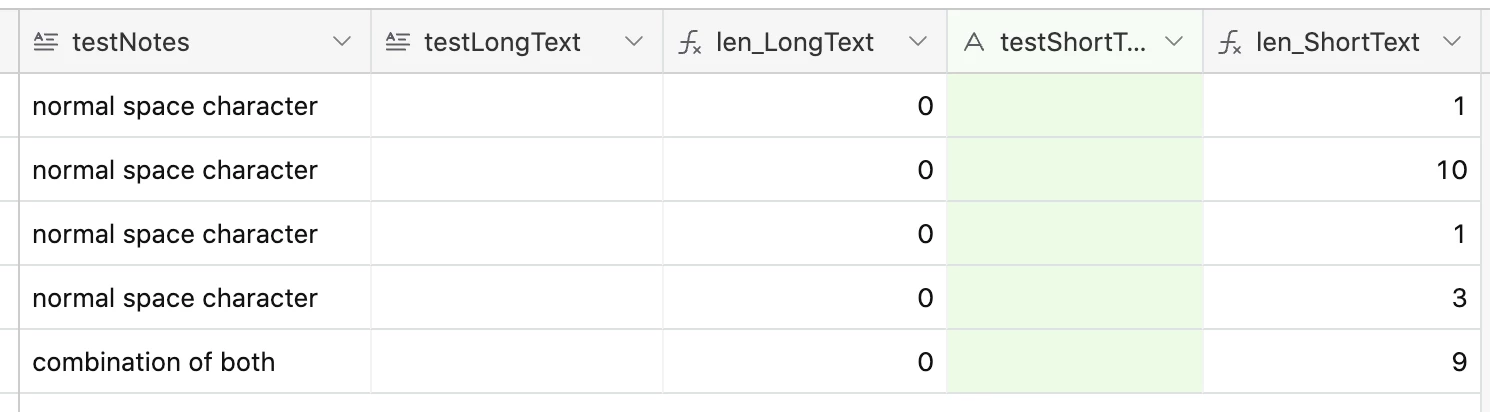This screenshot has height=412, width=1490.
Task: Expand the len_LongText column menu chevron
Action: tap(918, 42)
